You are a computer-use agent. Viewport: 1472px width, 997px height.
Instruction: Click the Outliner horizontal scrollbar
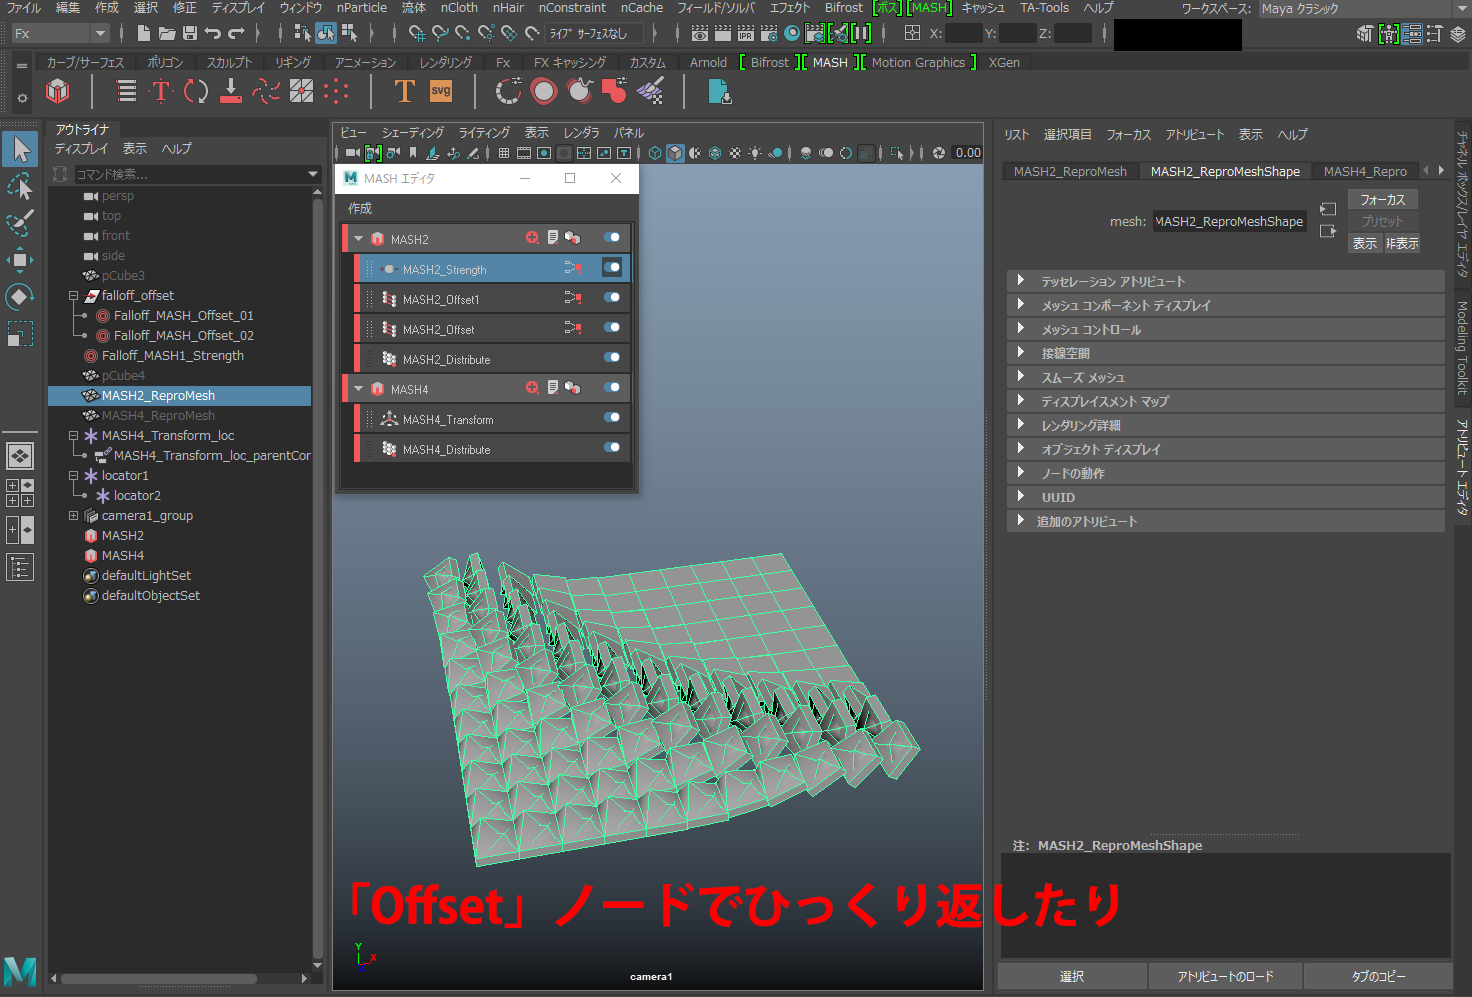pyautogui.click(x=158, y=979)
